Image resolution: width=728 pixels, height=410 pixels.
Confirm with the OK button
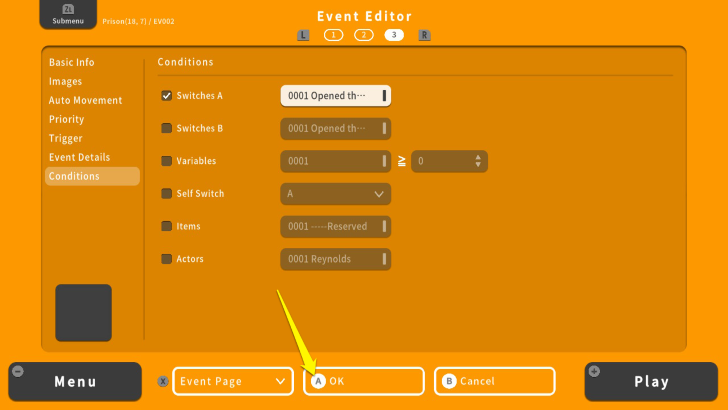(364, 381)
